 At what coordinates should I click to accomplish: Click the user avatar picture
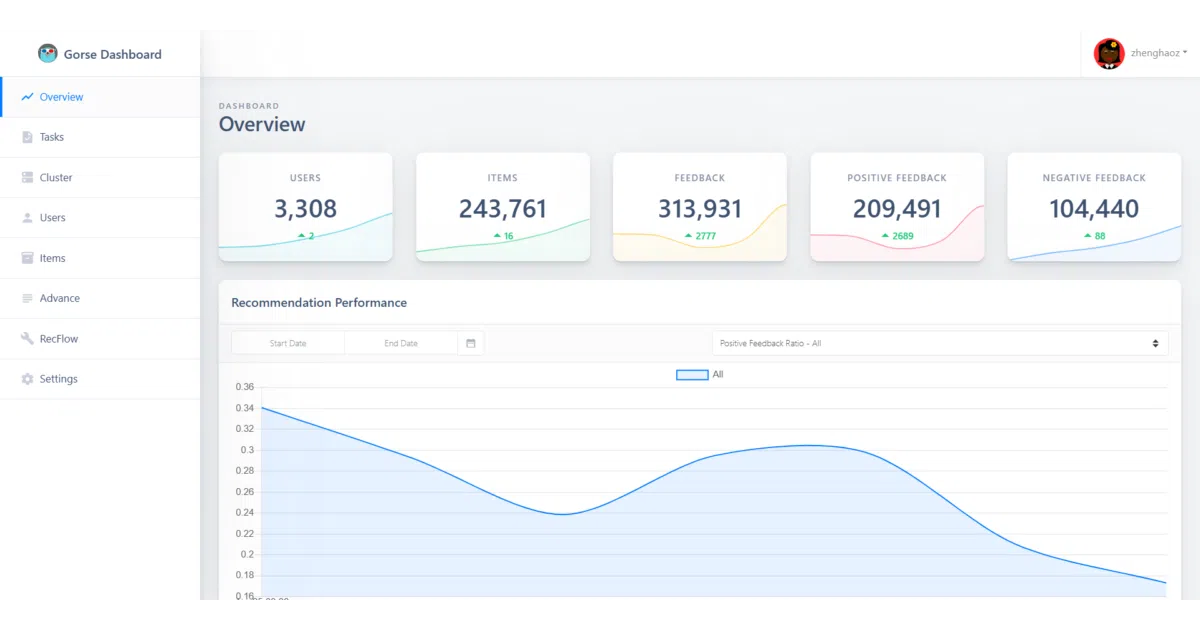(1109, 53)
